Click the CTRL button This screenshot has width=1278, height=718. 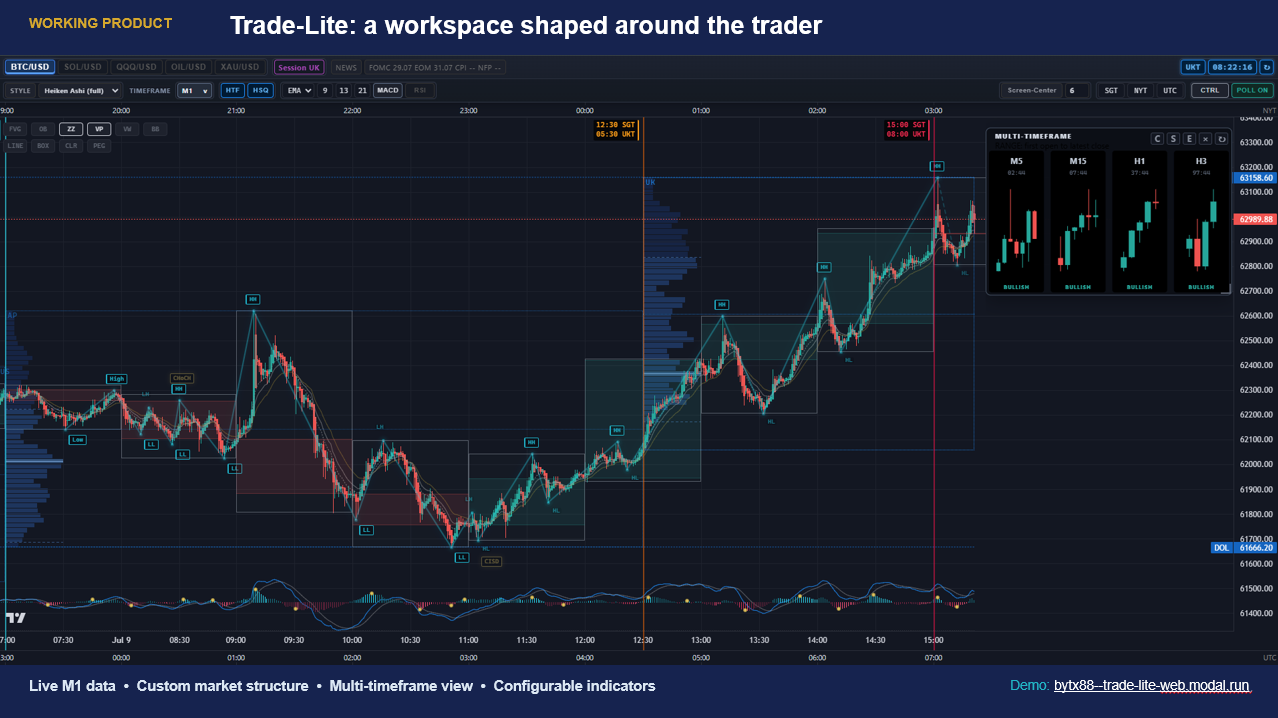pyautogui.click(x=1210, y=90)
